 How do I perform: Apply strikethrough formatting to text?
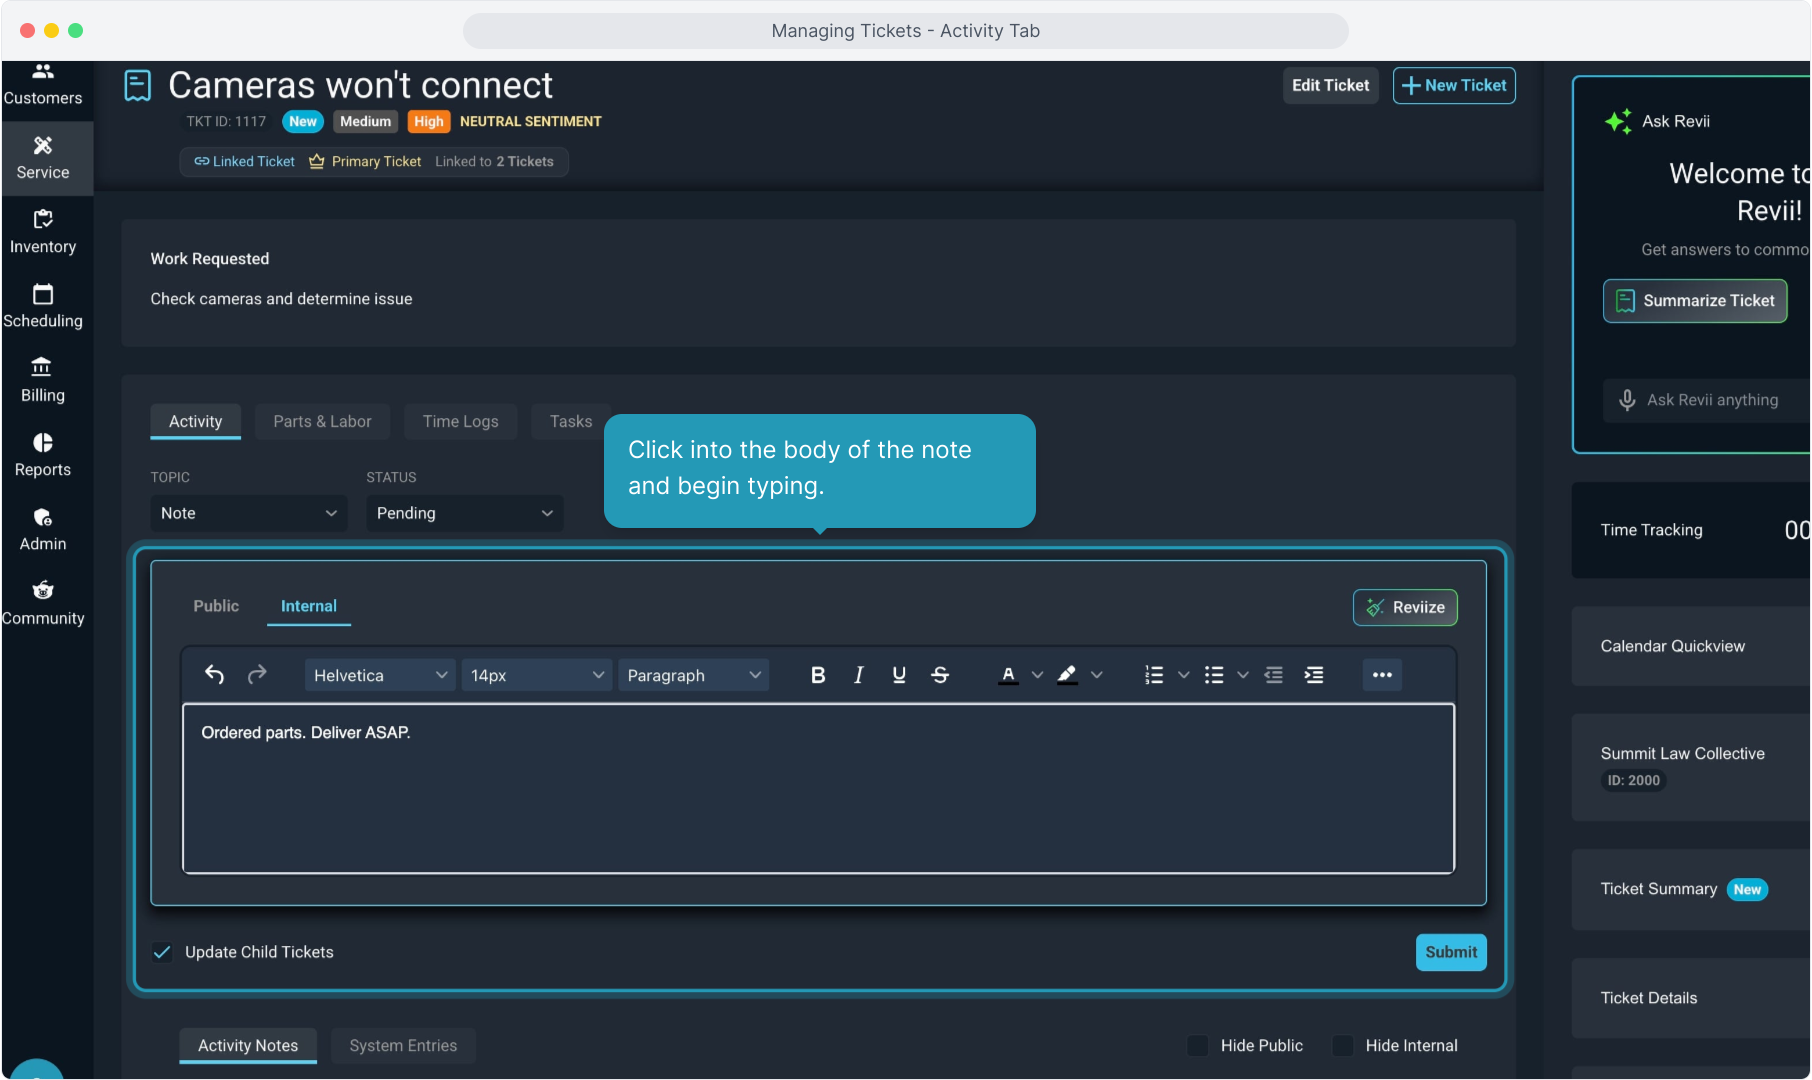coord(940,675)
